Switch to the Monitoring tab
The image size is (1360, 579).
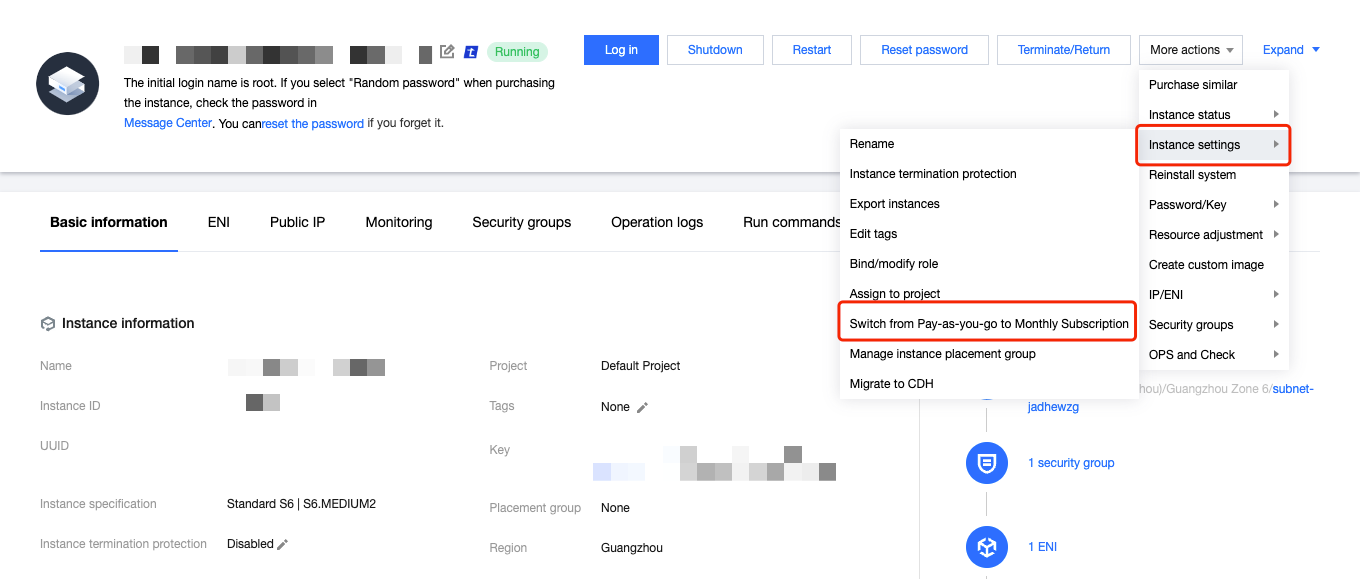[x=399, y=222]
